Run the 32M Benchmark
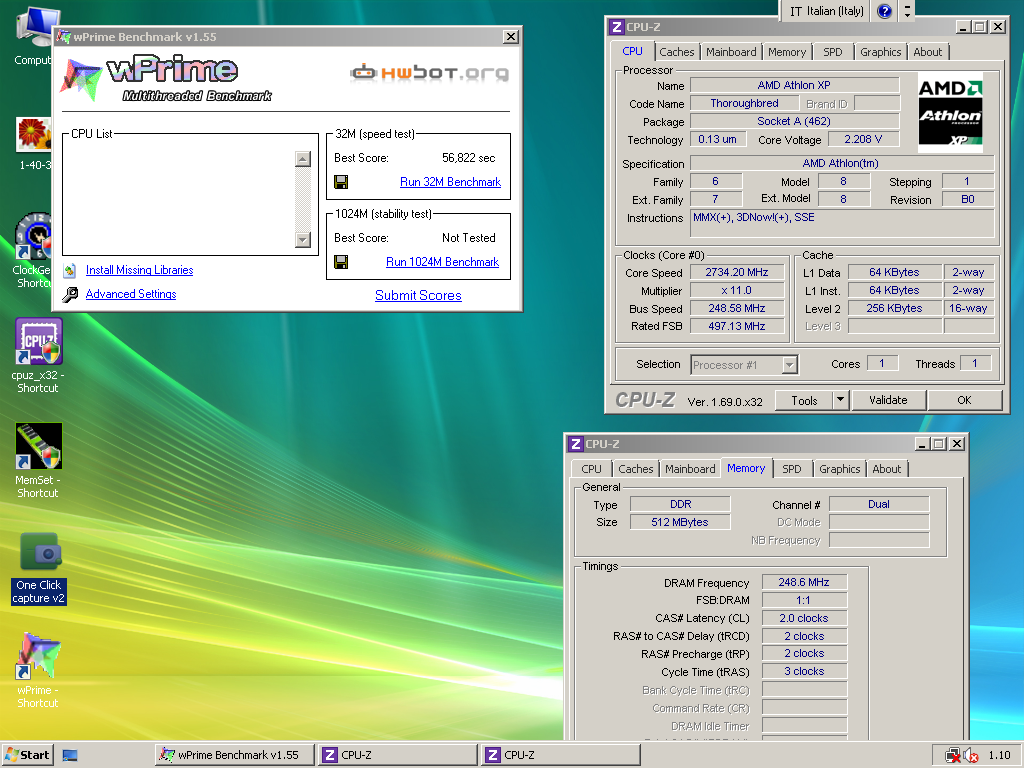Viewport: 1024px width, 768px height. point(450,182)
